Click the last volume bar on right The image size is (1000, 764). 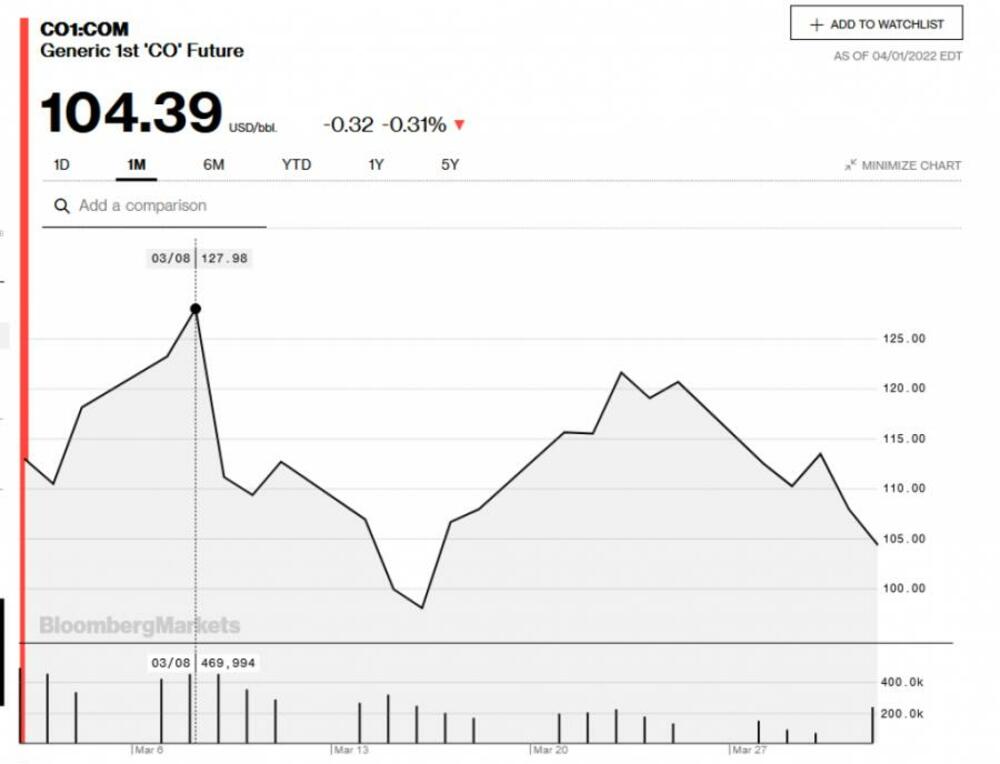[873, 725]
